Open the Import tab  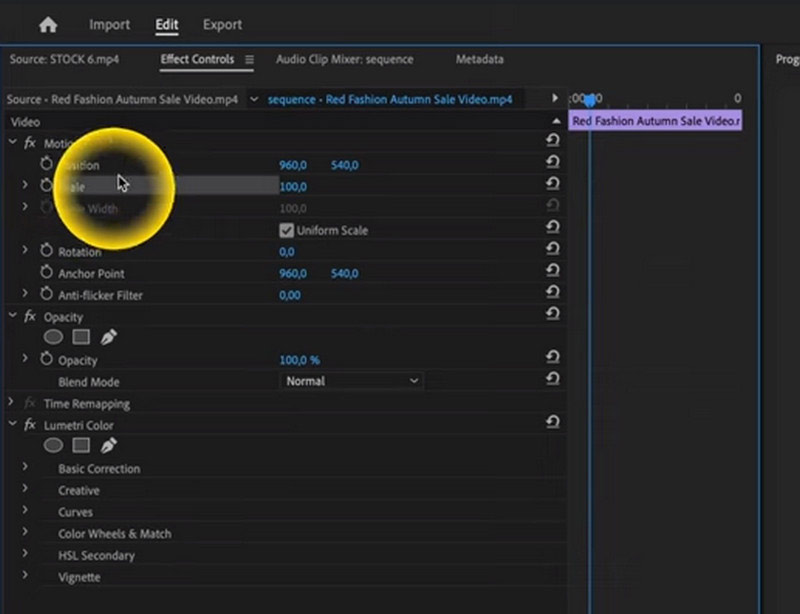point(109,24)
